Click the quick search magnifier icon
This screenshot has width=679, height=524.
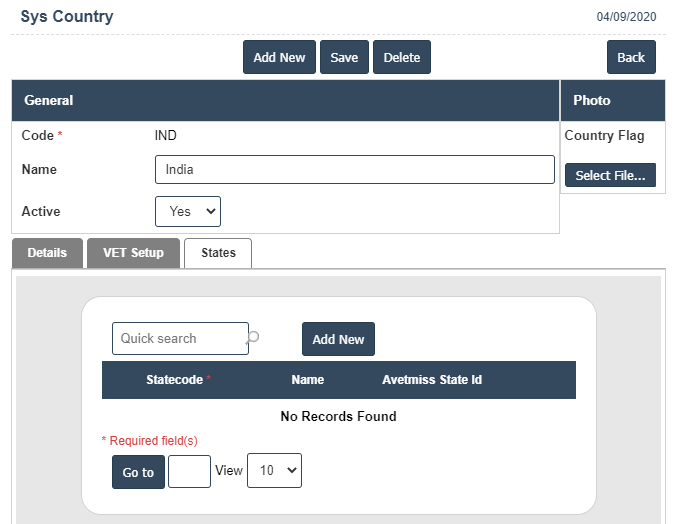pyautogui.click(x=253, y=337)
